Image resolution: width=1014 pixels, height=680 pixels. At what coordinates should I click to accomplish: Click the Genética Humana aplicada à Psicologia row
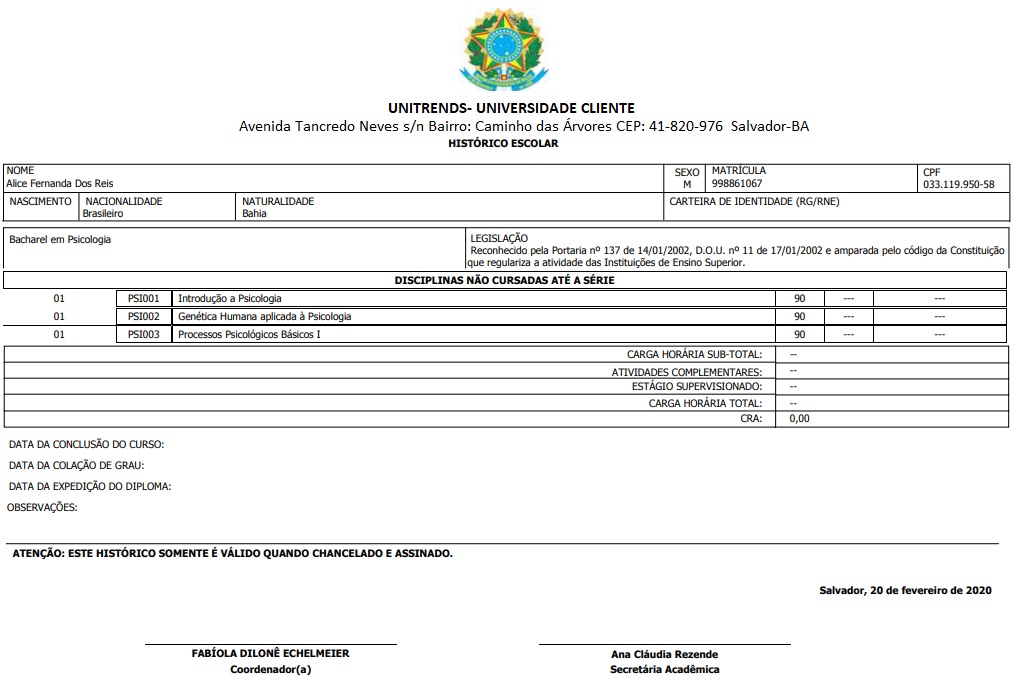[264, 316]
